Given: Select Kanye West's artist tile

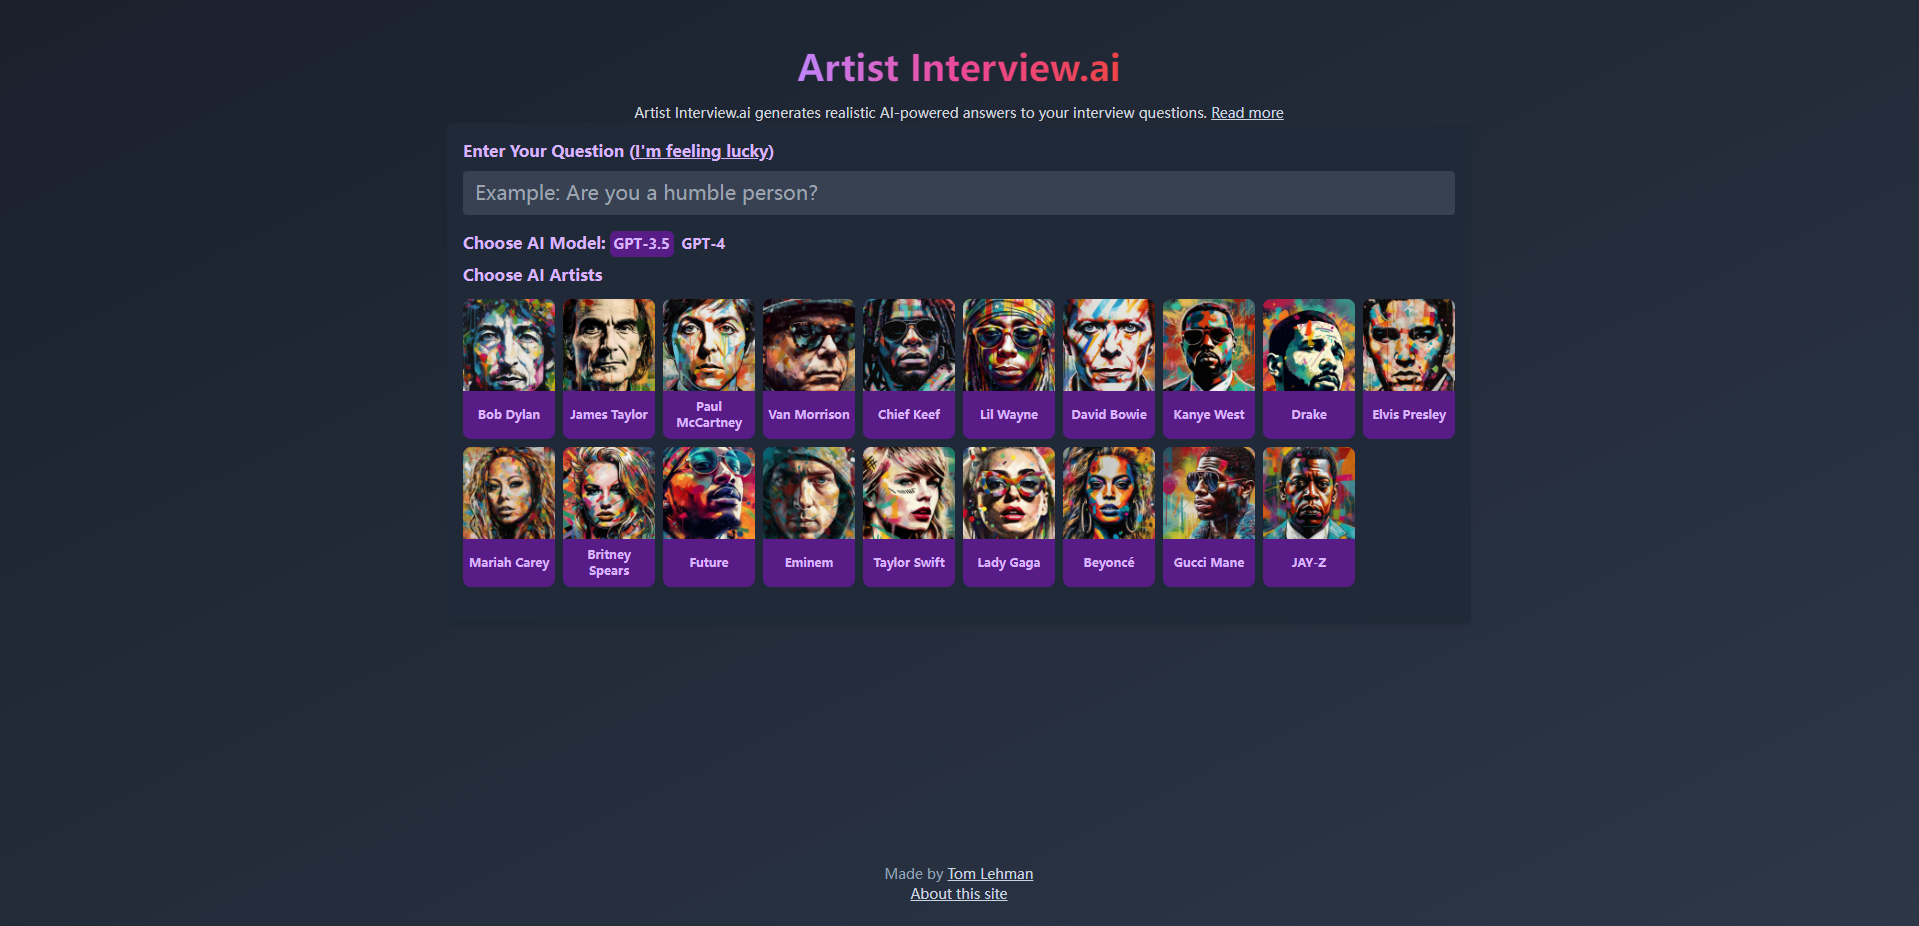Looking at the screenshot, I should coord(1208,368).
